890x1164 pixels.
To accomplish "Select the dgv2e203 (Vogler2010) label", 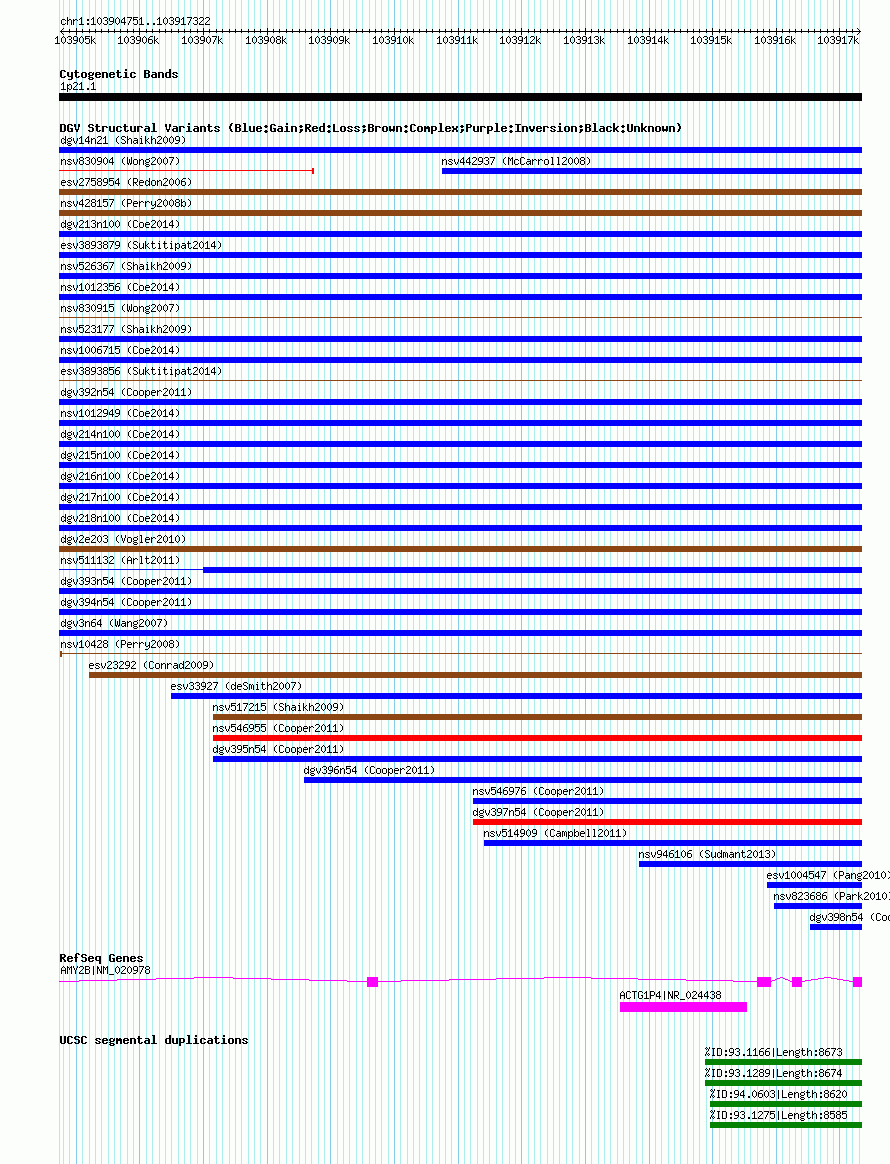I will pos(123,540).
